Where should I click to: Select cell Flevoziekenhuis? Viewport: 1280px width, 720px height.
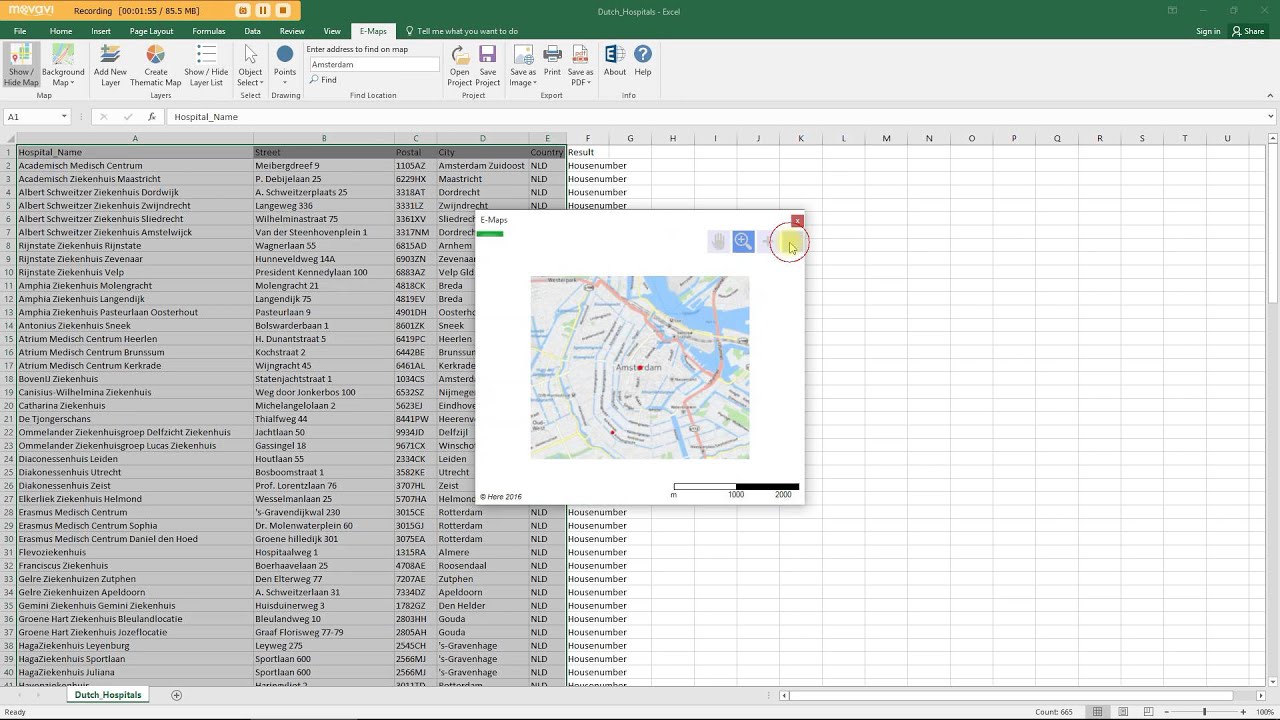click(x=135, y=552)
